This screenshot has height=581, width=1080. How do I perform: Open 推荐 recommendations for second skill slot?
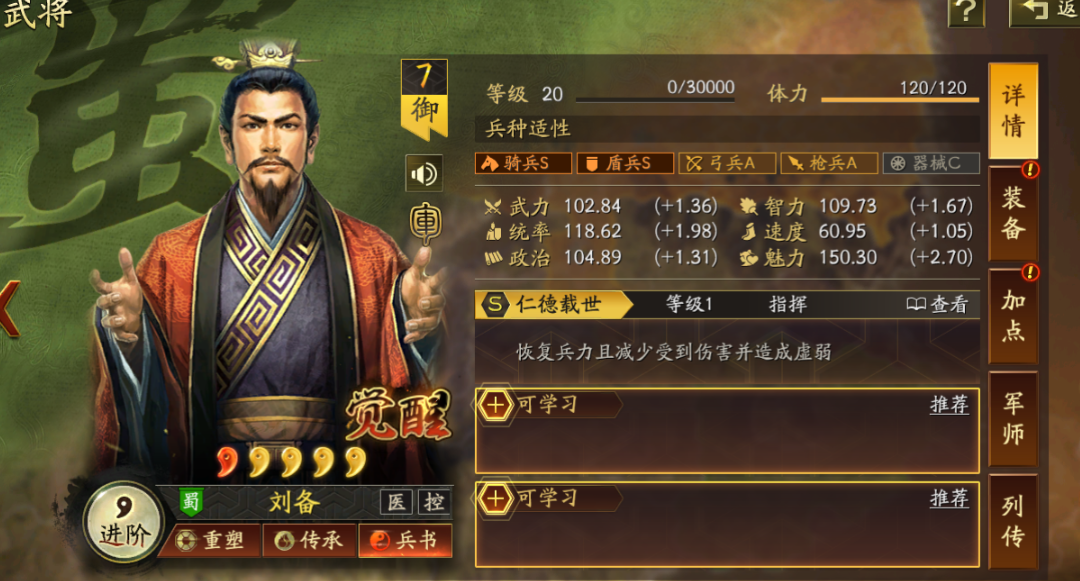tap(949, 498)
